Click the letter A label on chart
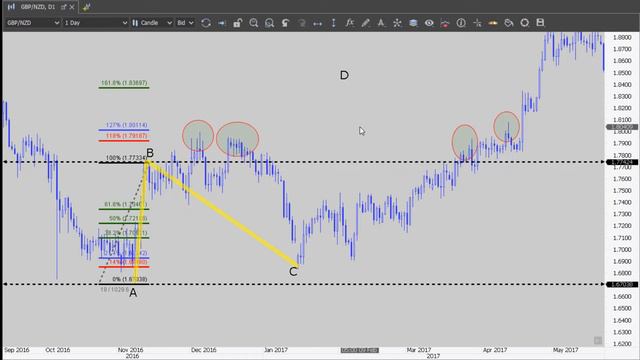This screenshot has height=360, width=640. [133, 293]
